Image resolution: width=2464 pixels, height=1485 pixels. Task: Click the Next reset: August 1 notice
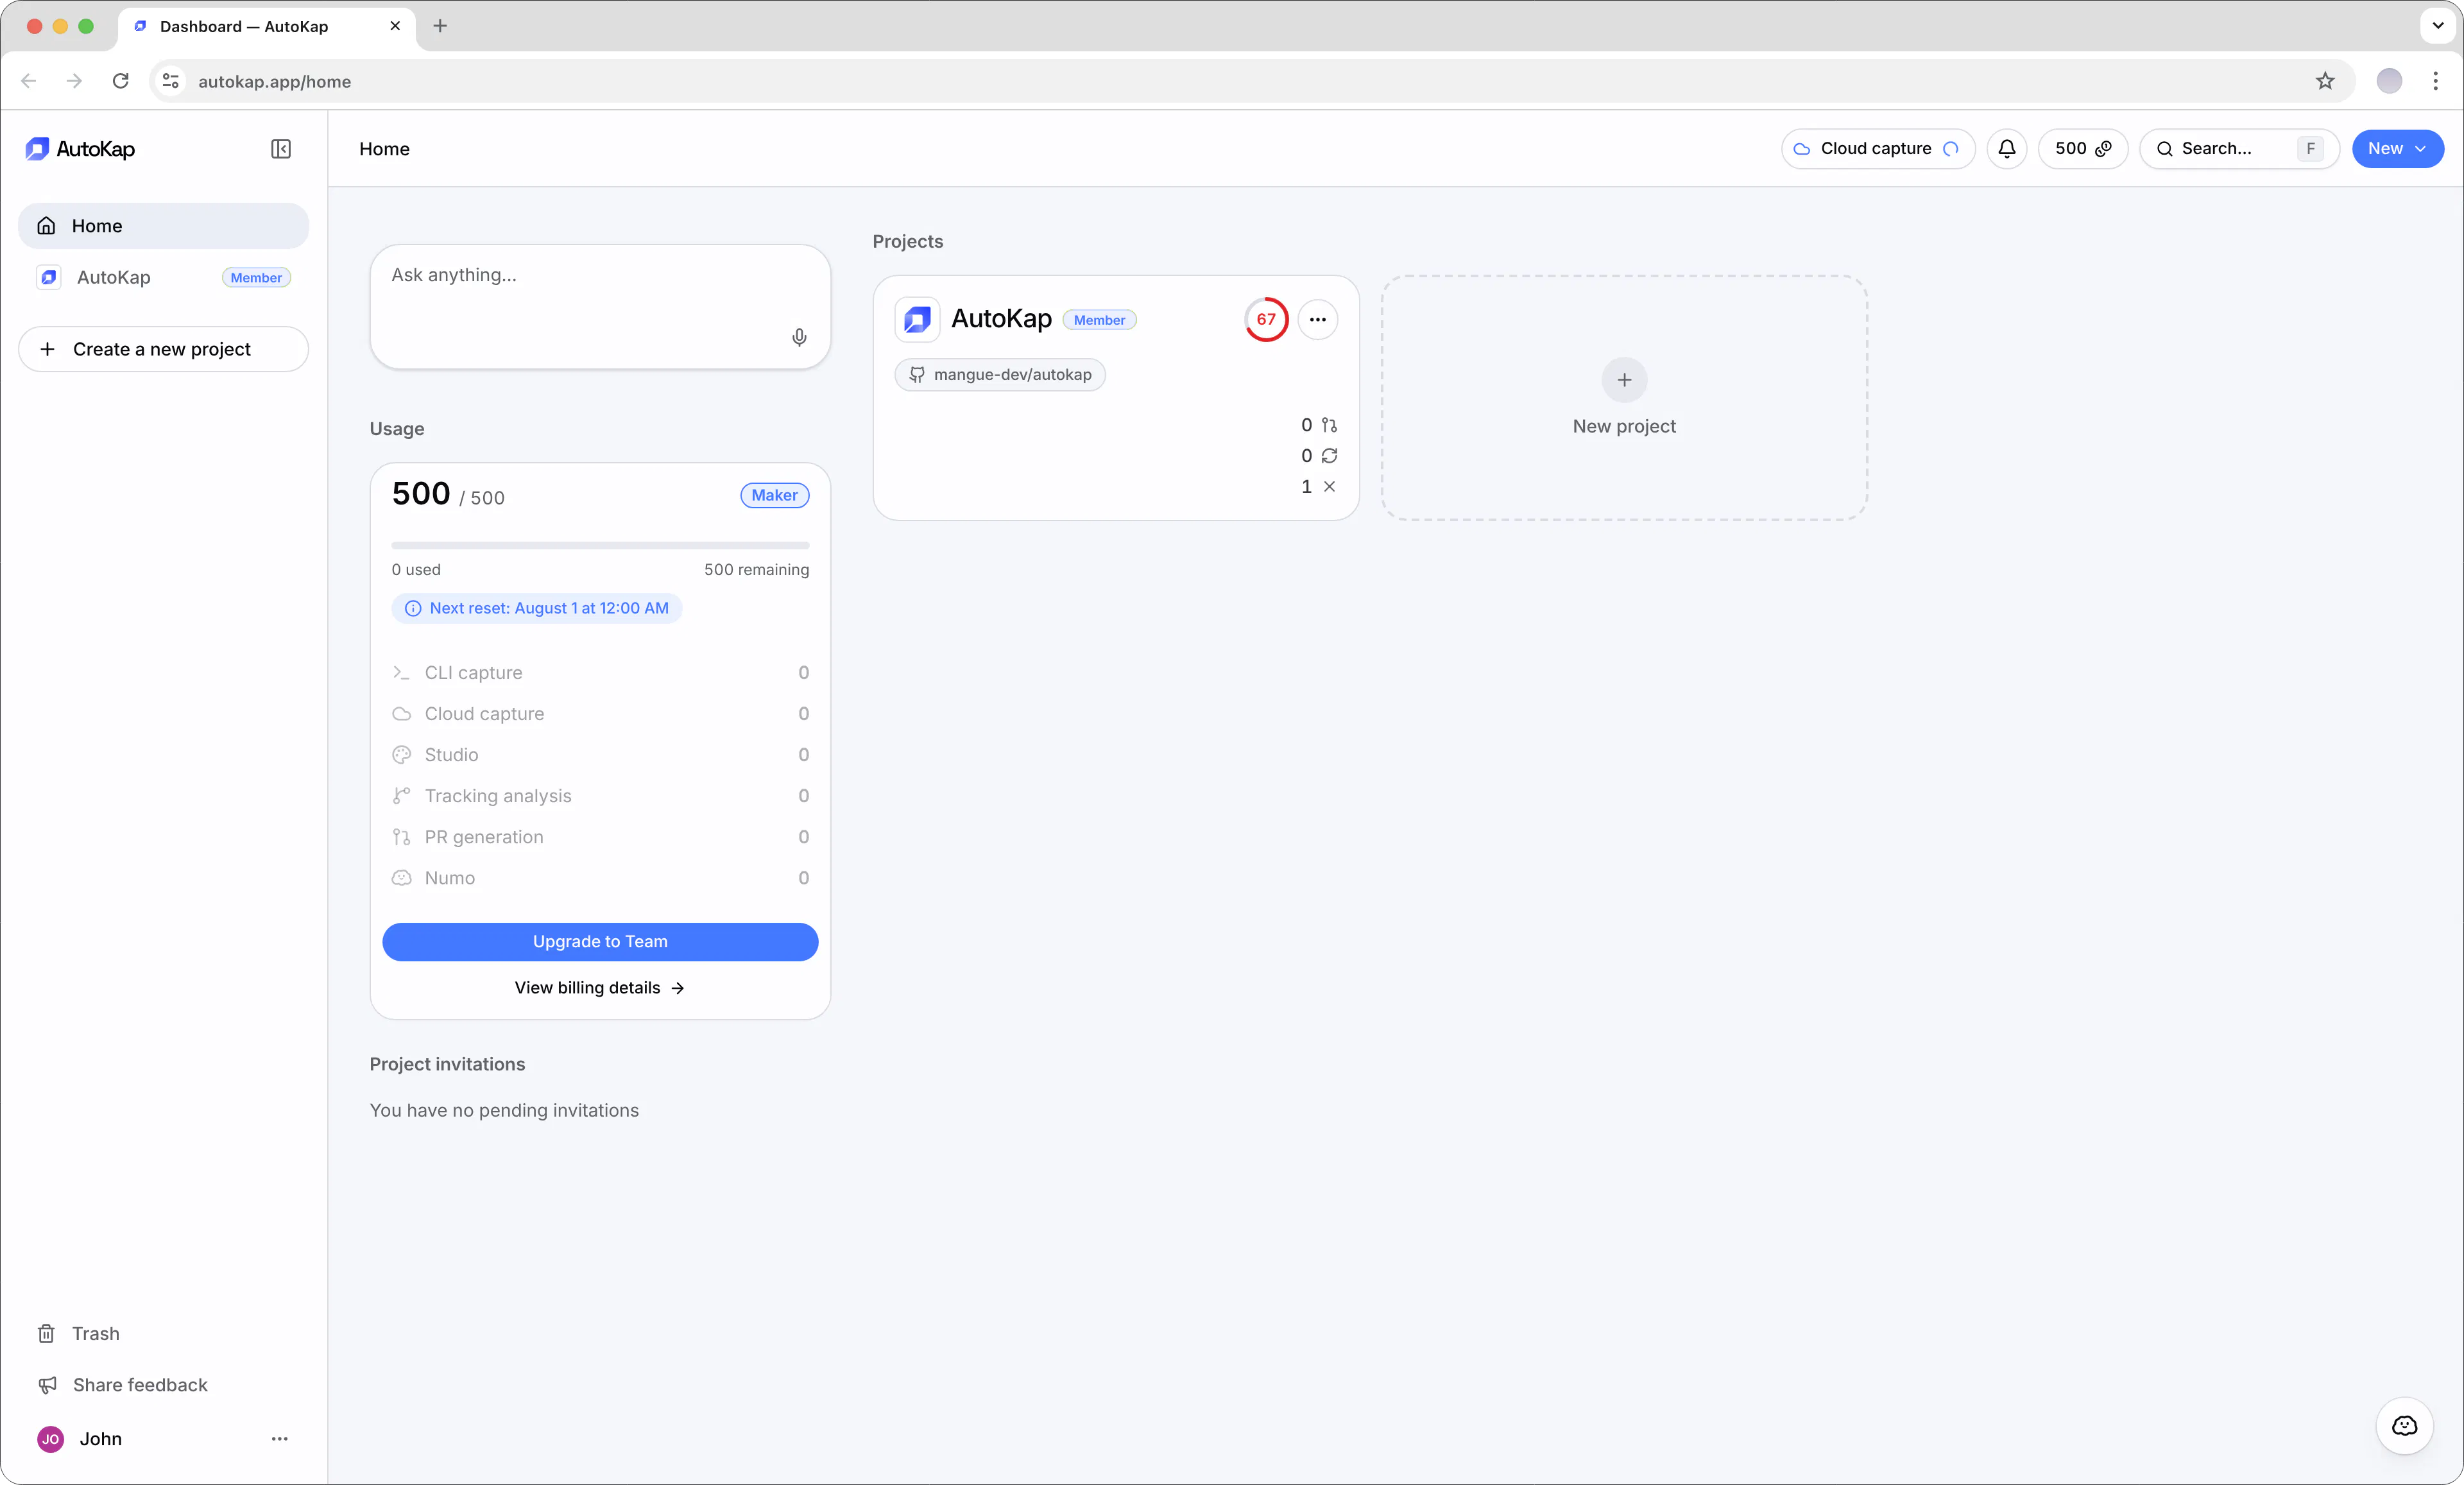pyautogui.click(x=537, y=608)
